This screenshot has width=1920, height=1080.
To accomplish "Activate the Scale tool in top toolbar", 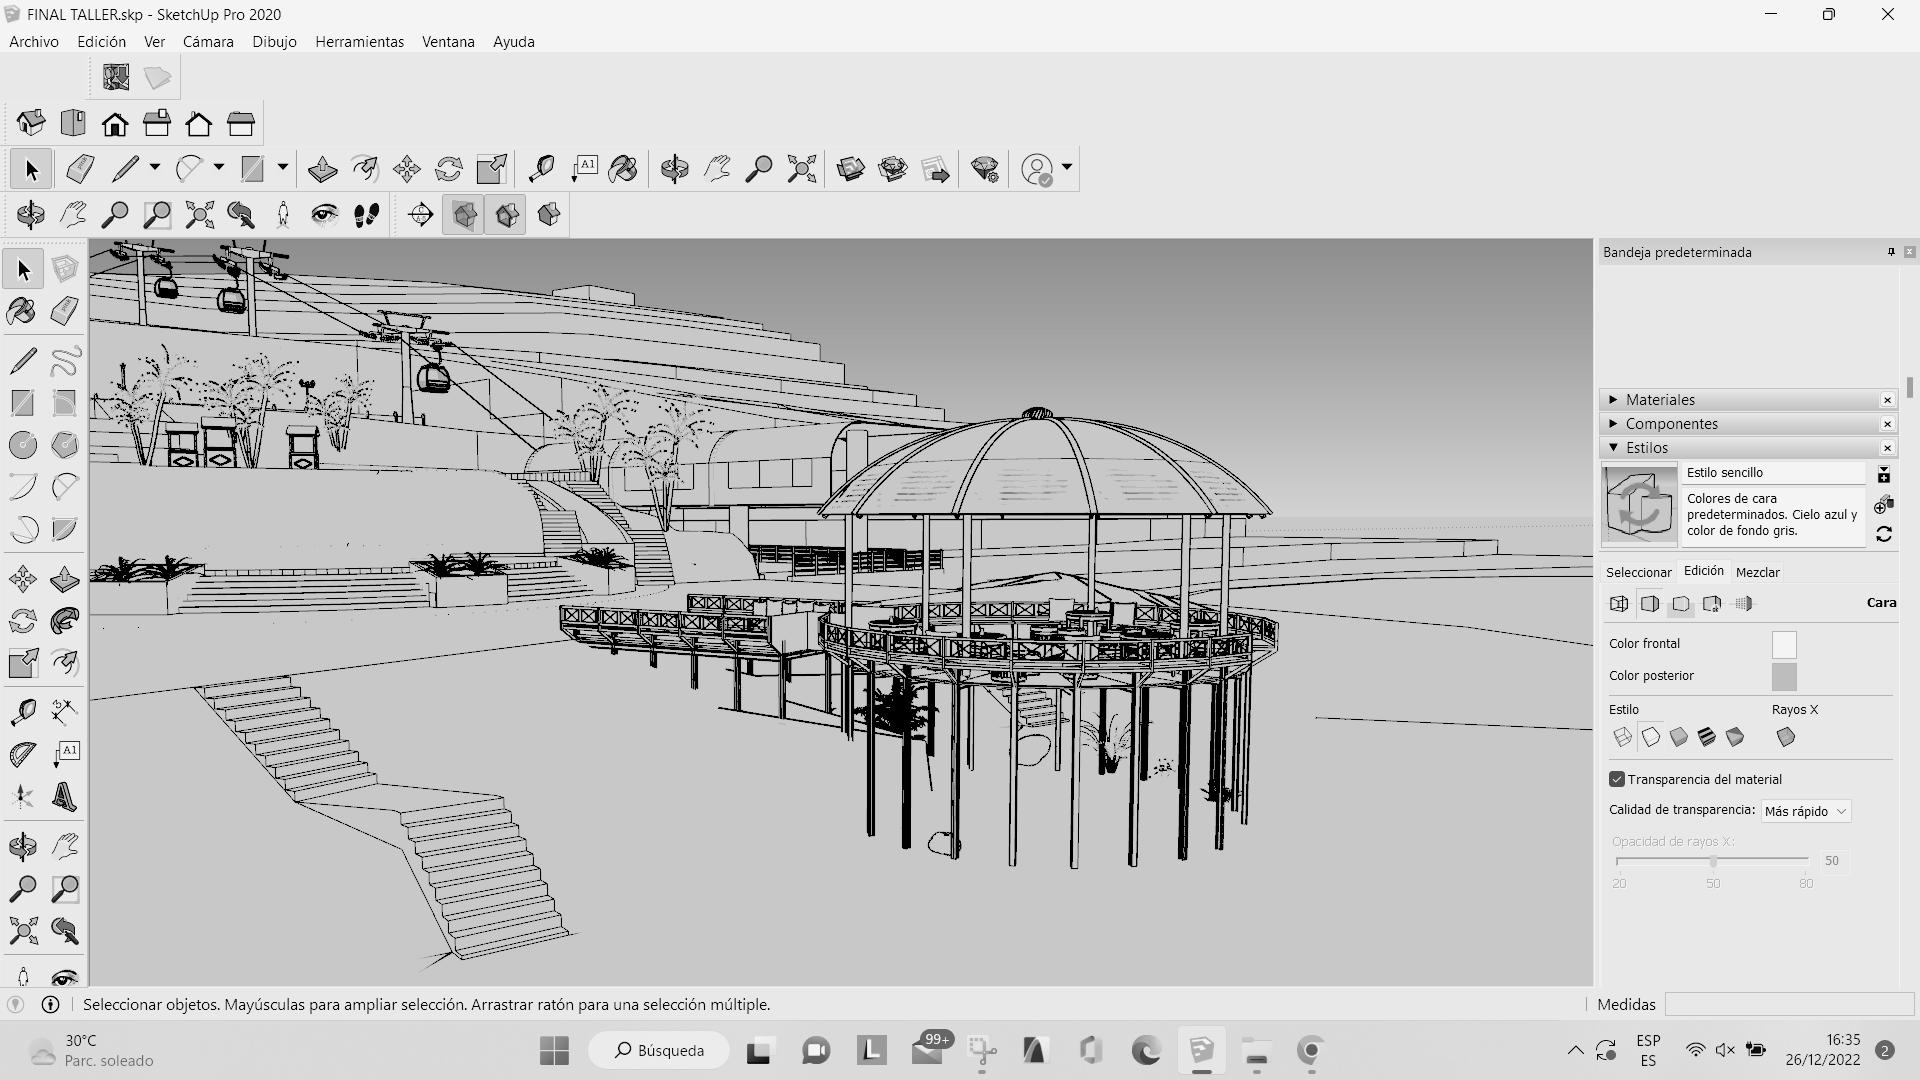I will click(x=492, y=169).
